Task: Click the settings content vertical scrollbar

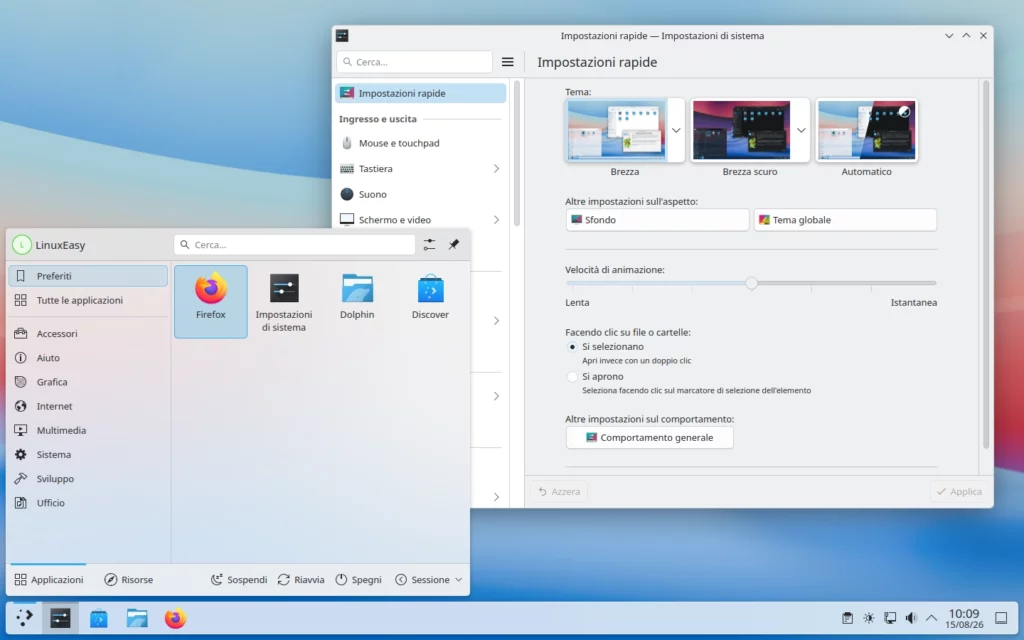Action: (x=985, y=264)
